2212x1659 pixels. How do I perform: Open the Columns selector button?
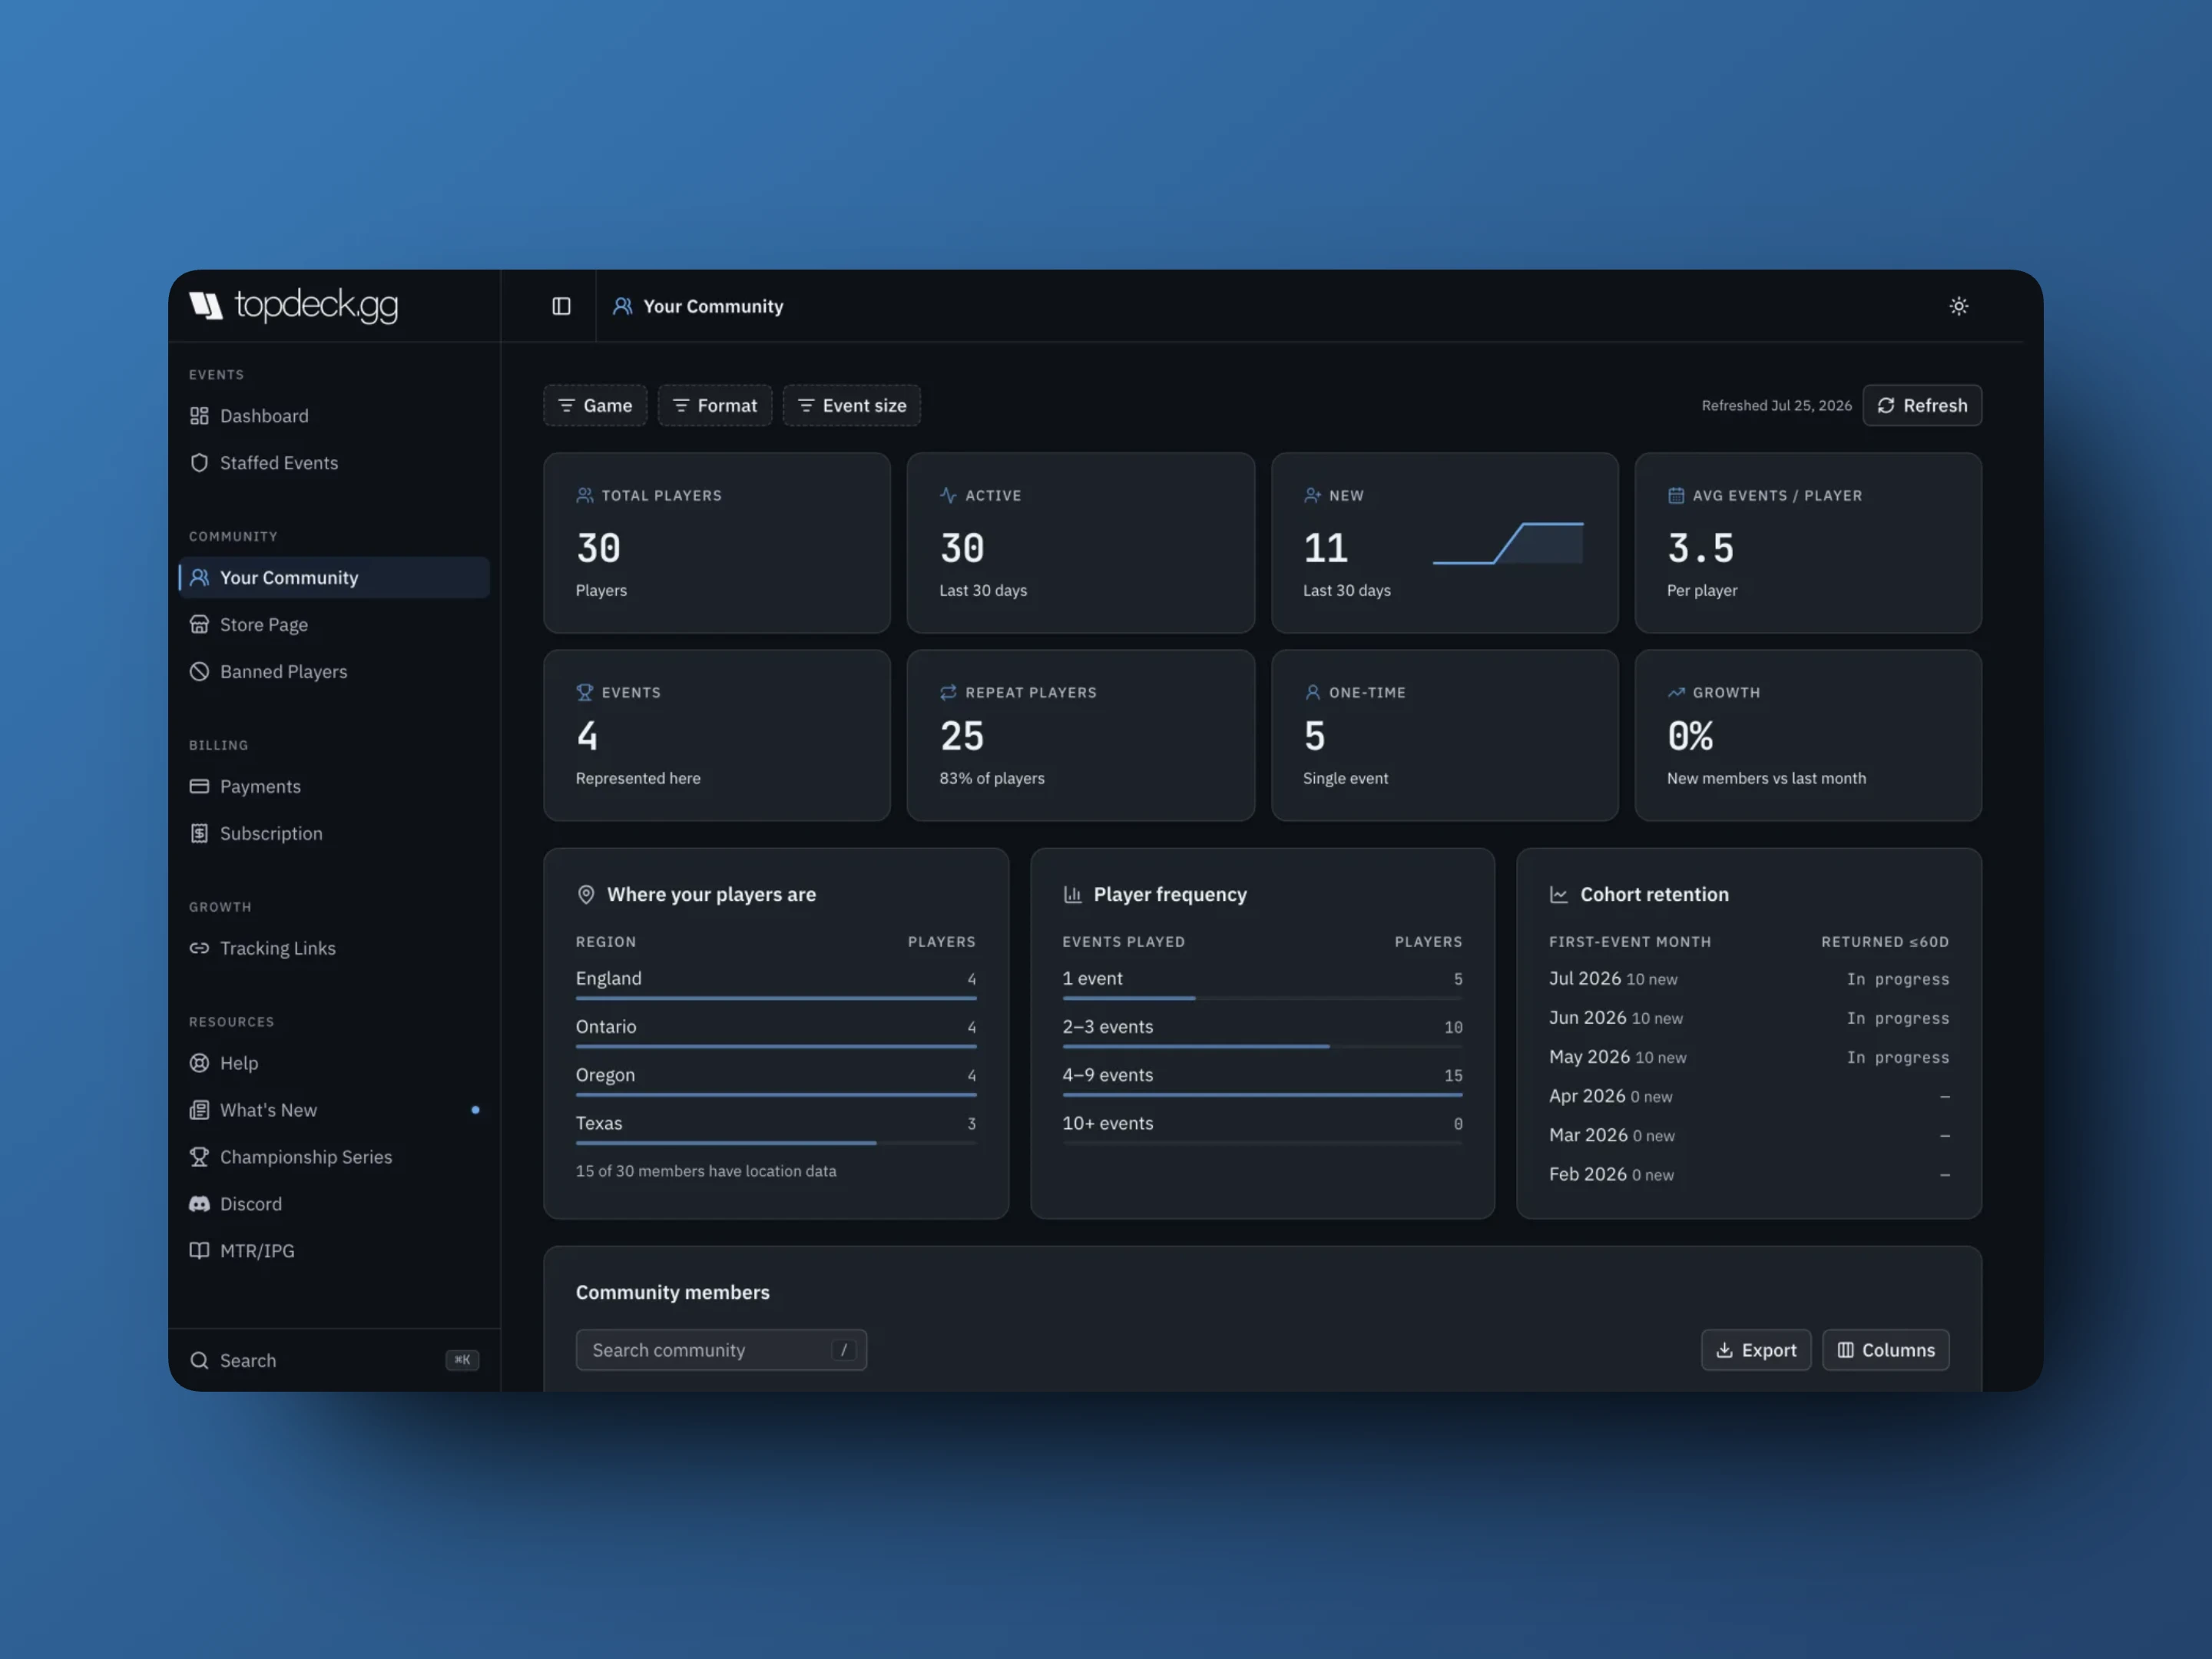pos(1886,1350)
